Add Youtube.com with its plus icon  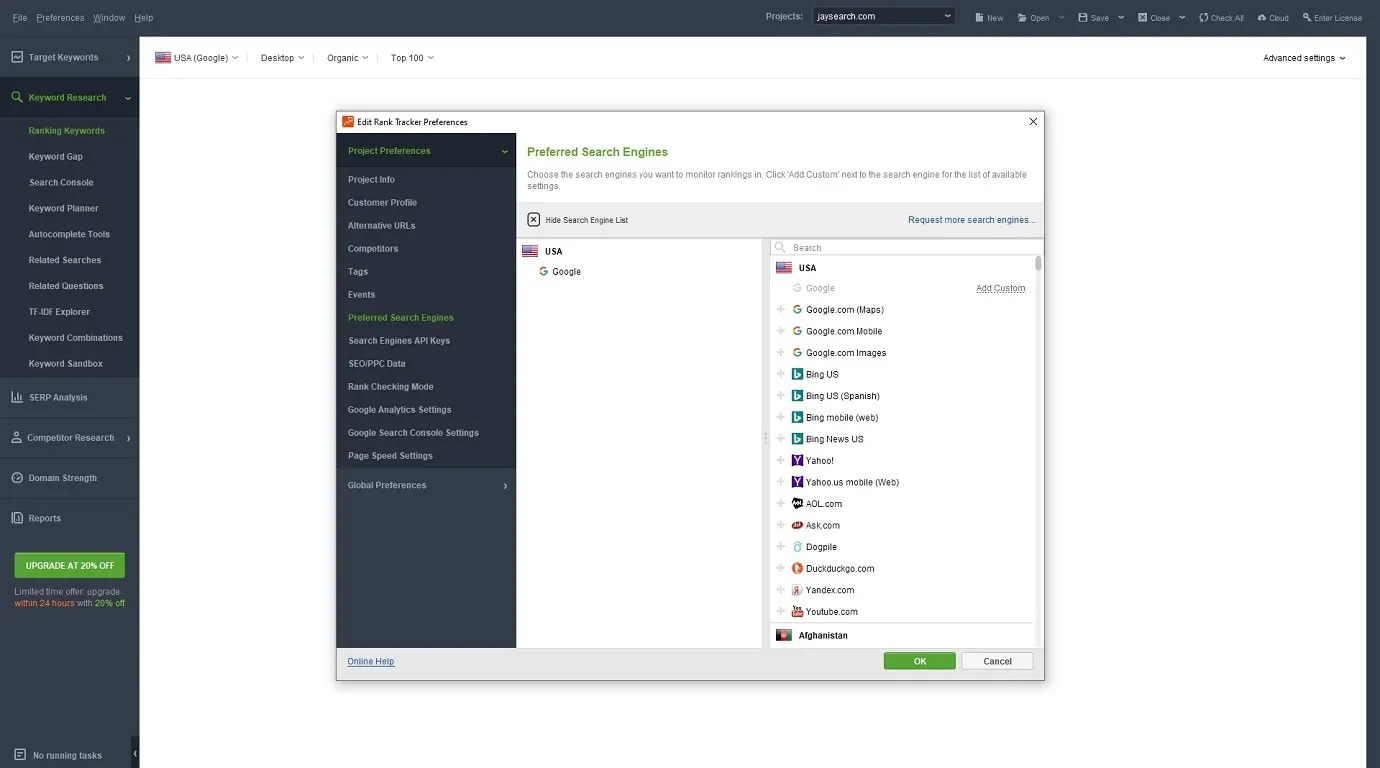tap(781, 611)
